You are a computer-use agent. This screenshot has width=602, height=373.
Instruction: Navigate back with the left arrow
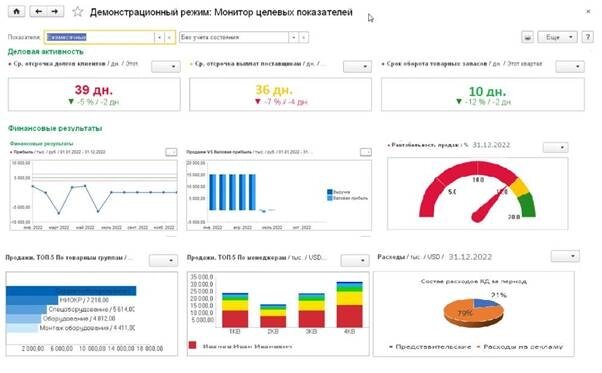[x=38, y=12]
